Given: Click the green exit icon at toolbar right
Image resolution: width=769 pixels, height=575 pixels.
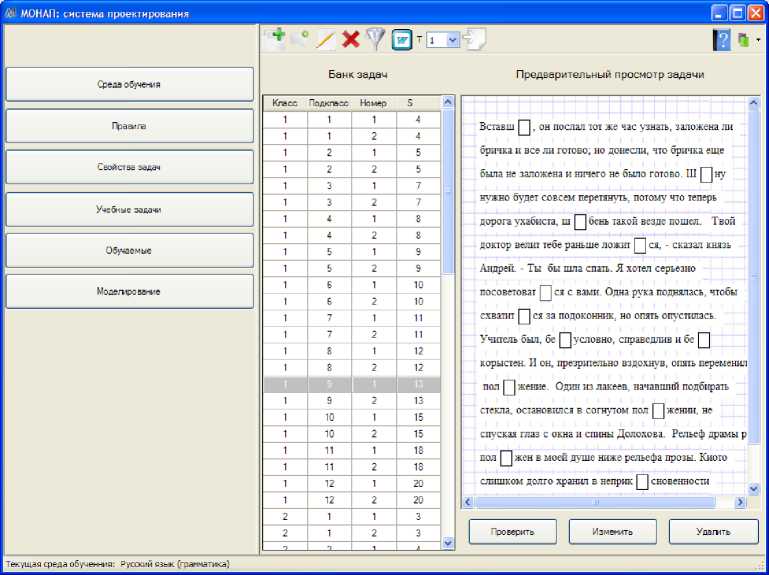Looking at the screenshot, I should point(742,39).
